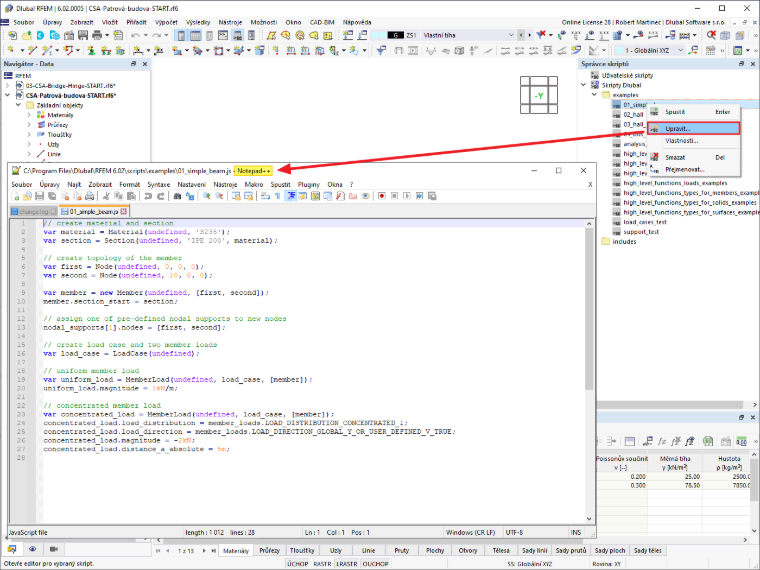Click the filter with red X icon
This screenshot has height=570, width=760.
(x=541, y=35)
